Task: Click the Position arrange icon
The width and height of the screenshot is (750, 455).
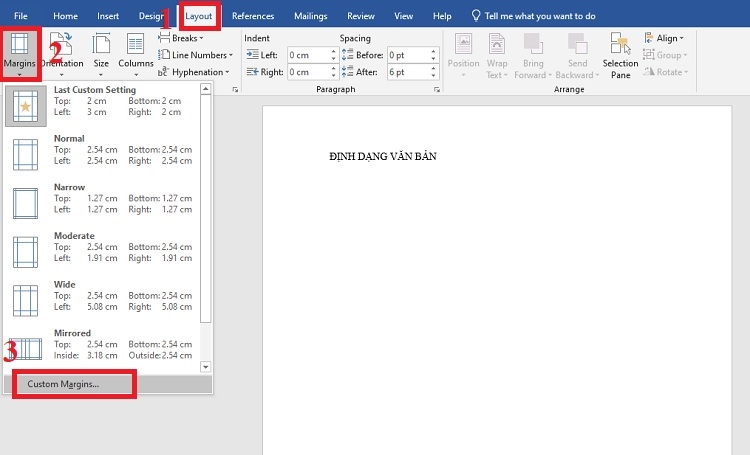Action: coord(463,54)
